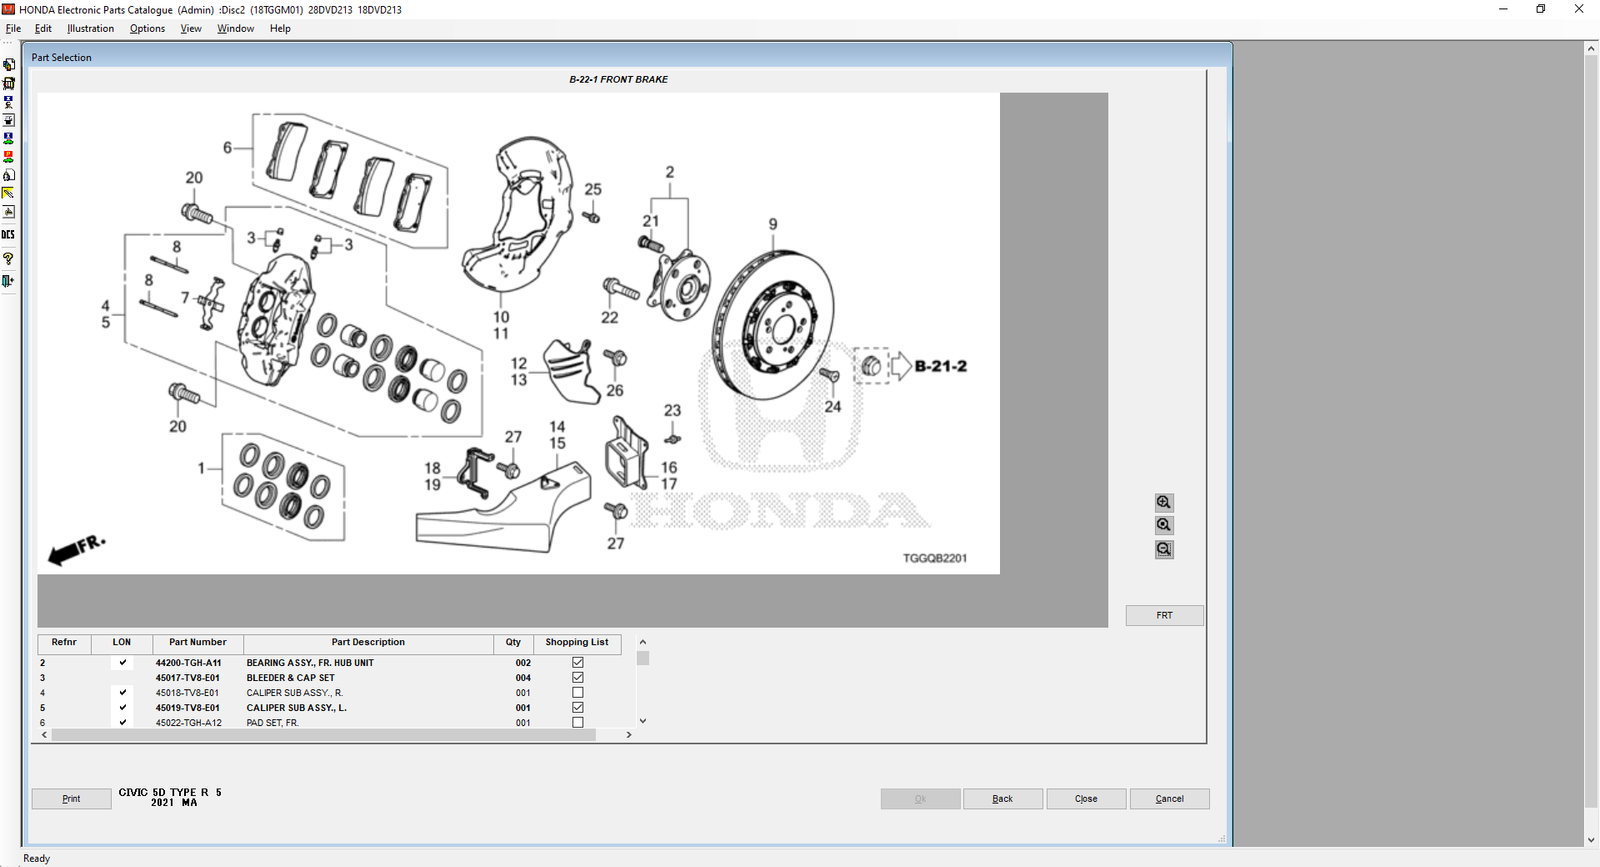Click the stamp-like icon above DCS
Viewport: 1600px width, 867px height.
click(9, 212)
